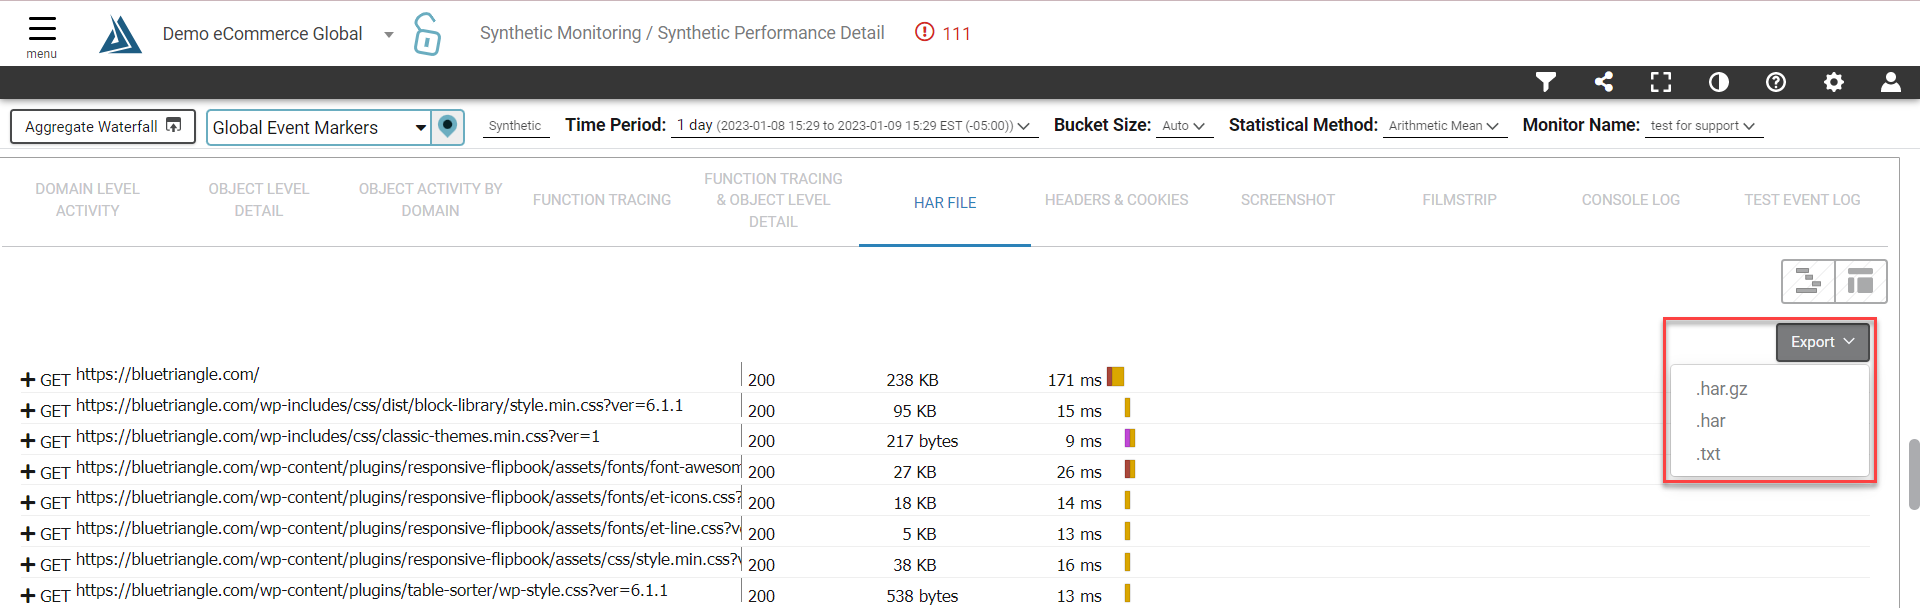This screenshot has height=608, width=1920.
Task: Switch to the Filmstrip tab
Action: tap(1459, 200)
